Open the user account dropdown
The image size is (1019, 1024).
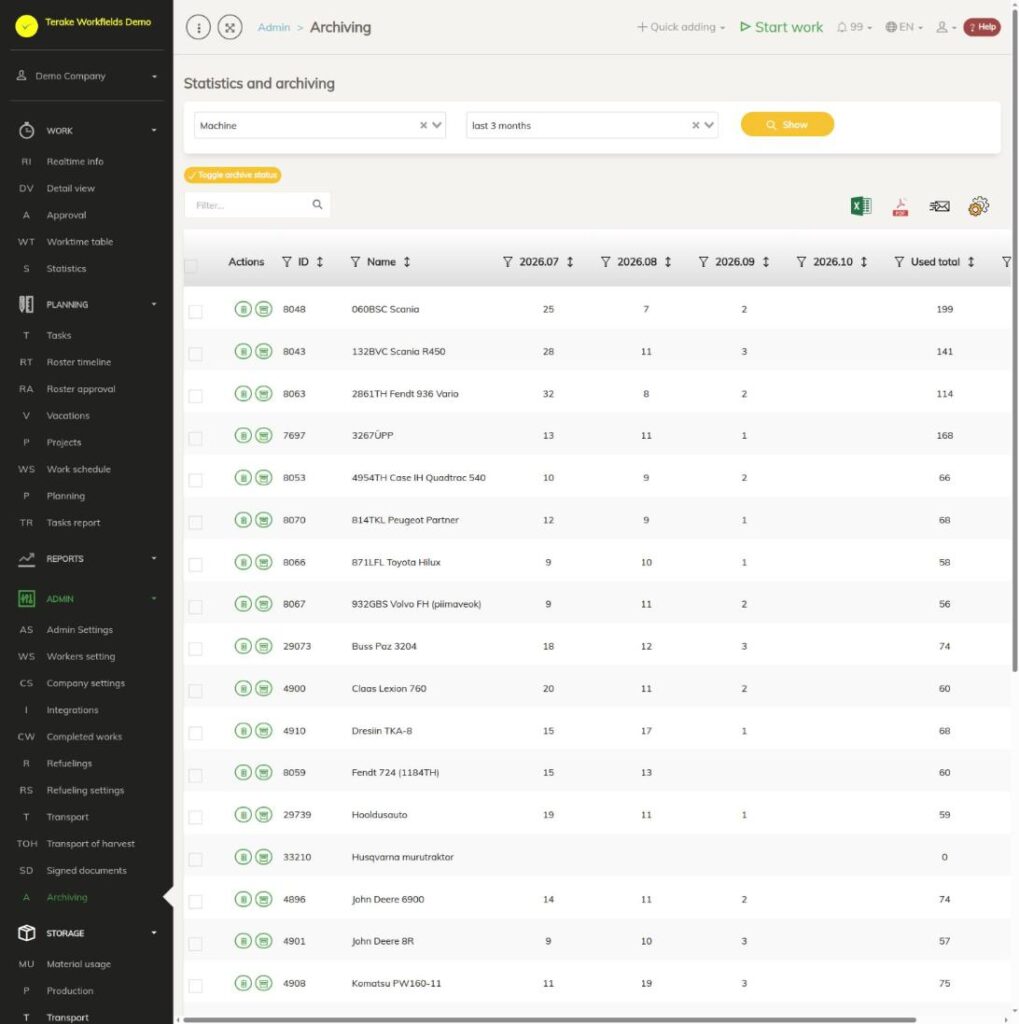tap(946, 27)
